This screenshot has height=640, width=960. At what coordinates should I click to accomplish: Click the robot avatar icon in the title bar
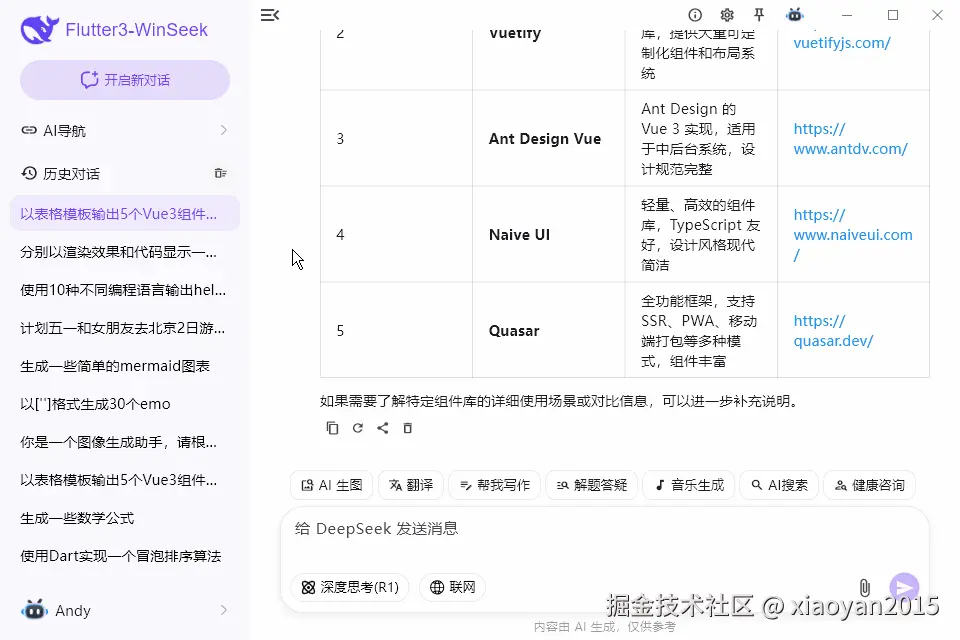click(x=795, y=15)
